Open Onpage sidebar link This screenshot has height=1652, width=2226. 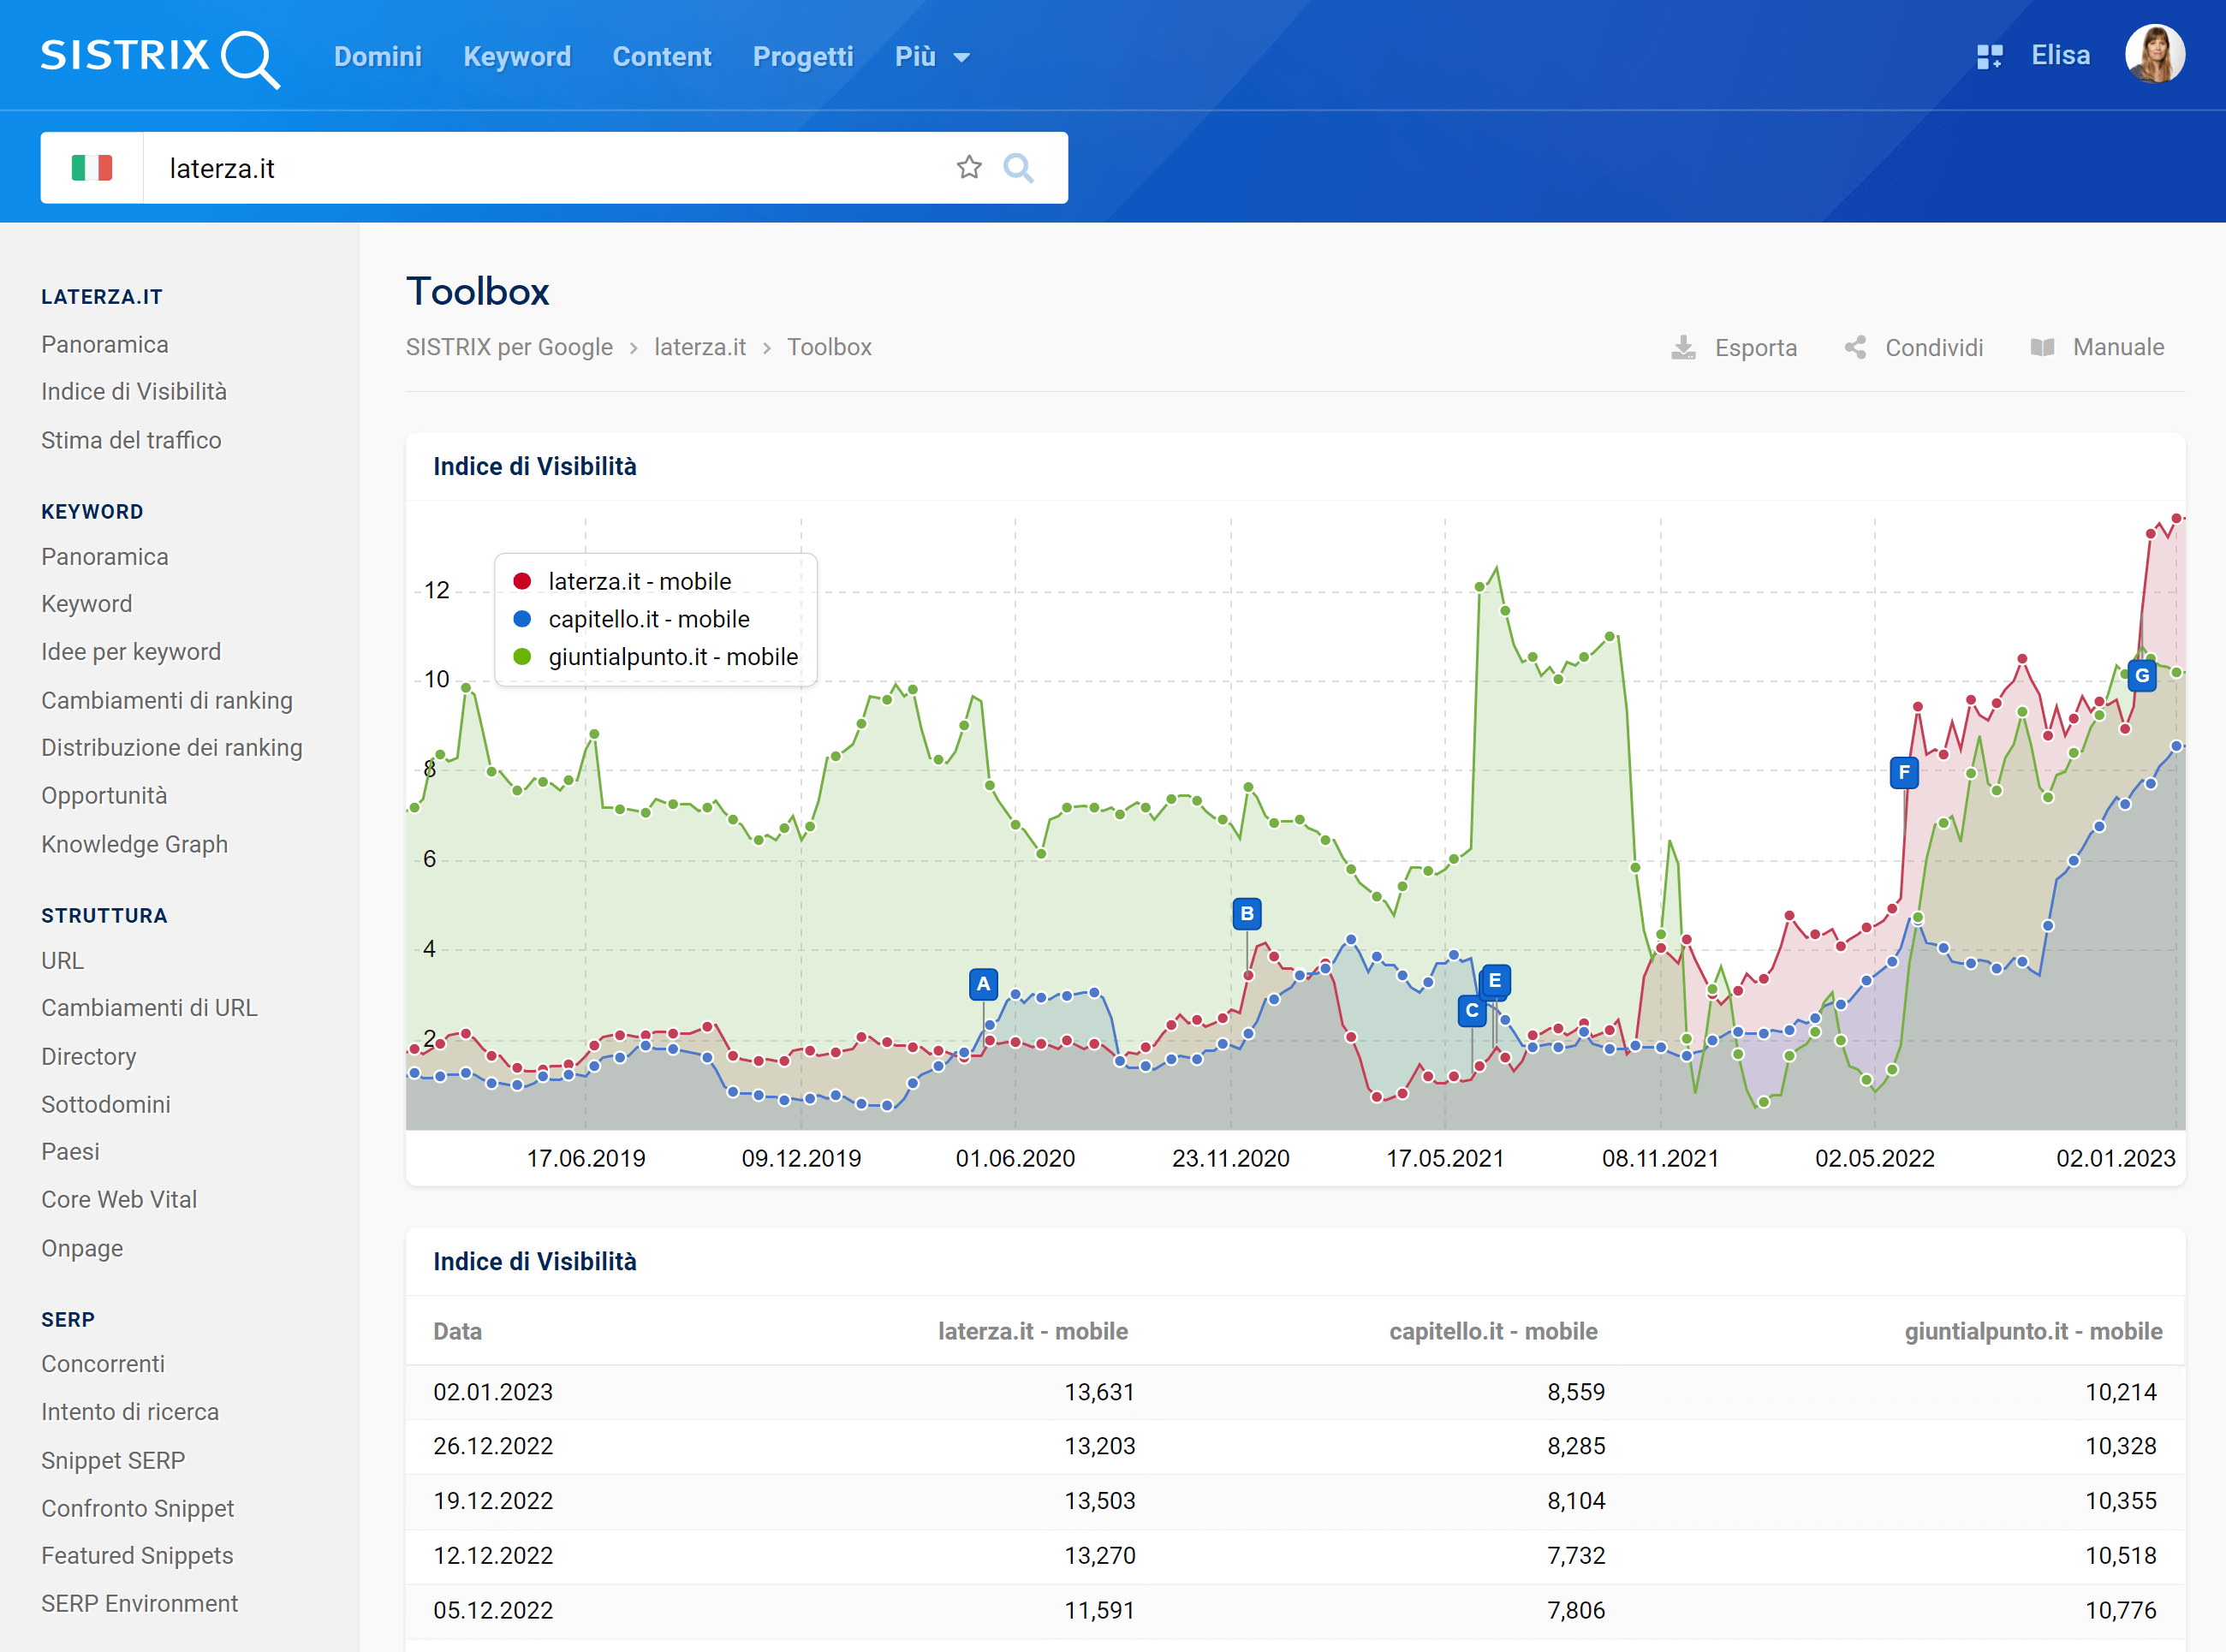tap(82, 1248)
